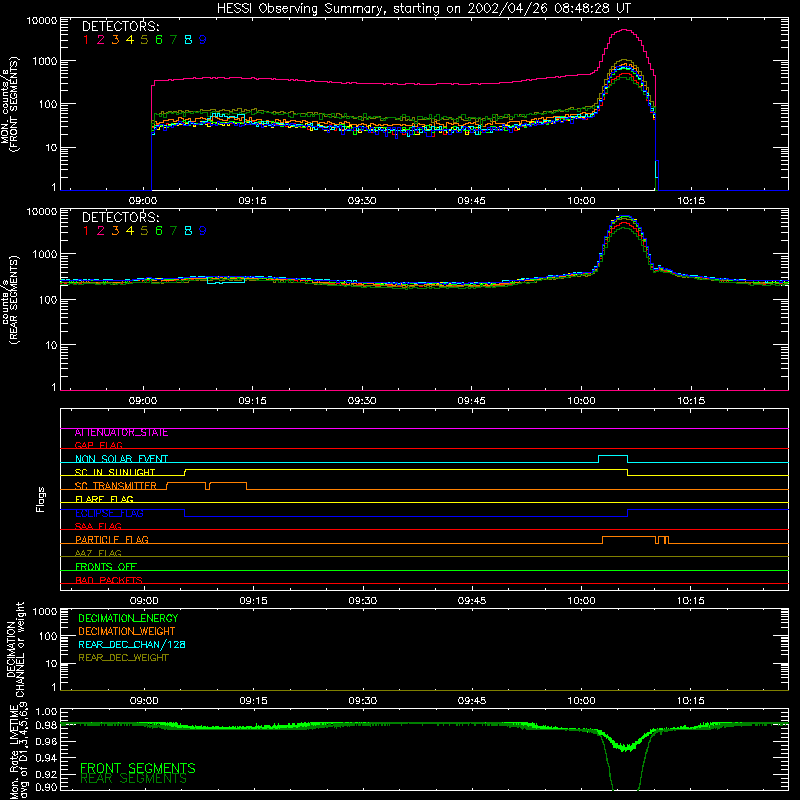Screen dimensions: 800x800
Task: Click the DECIMATION_ENERGY legend entry
Action: tap(128, 618)
